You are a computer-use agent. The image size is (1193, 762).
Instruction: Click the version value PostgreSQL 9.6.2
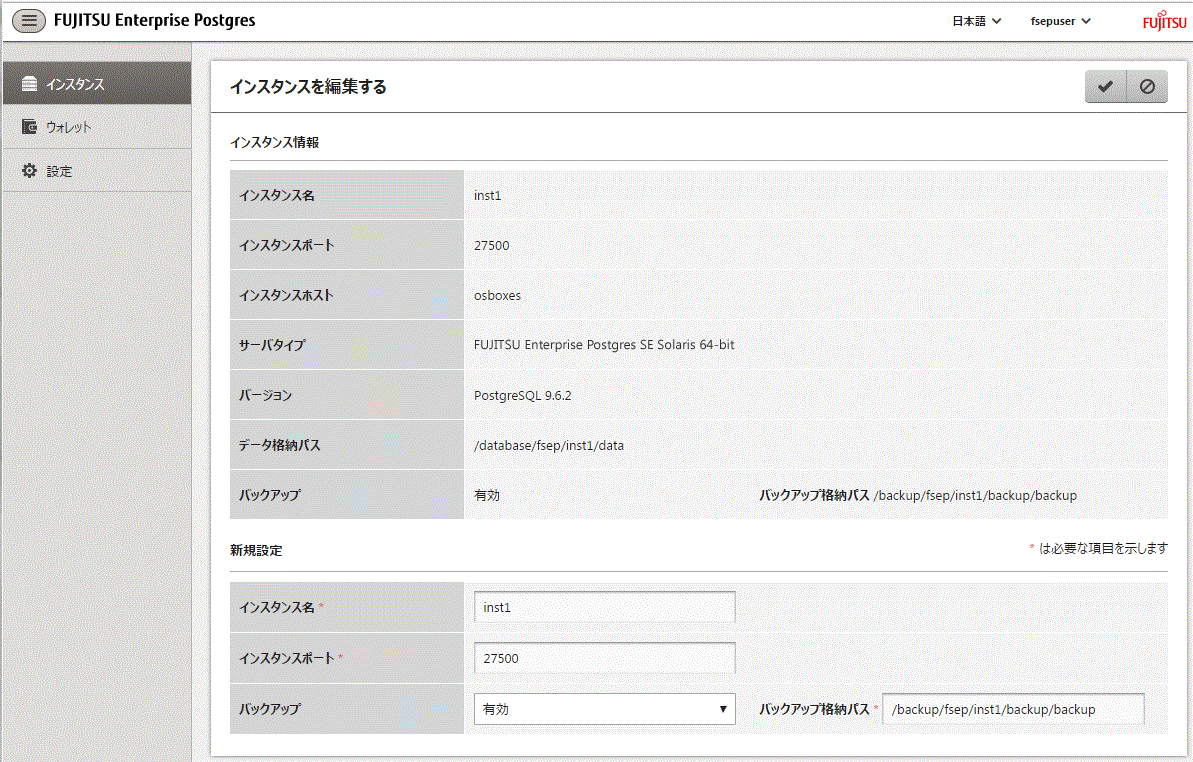coord(523,395)
